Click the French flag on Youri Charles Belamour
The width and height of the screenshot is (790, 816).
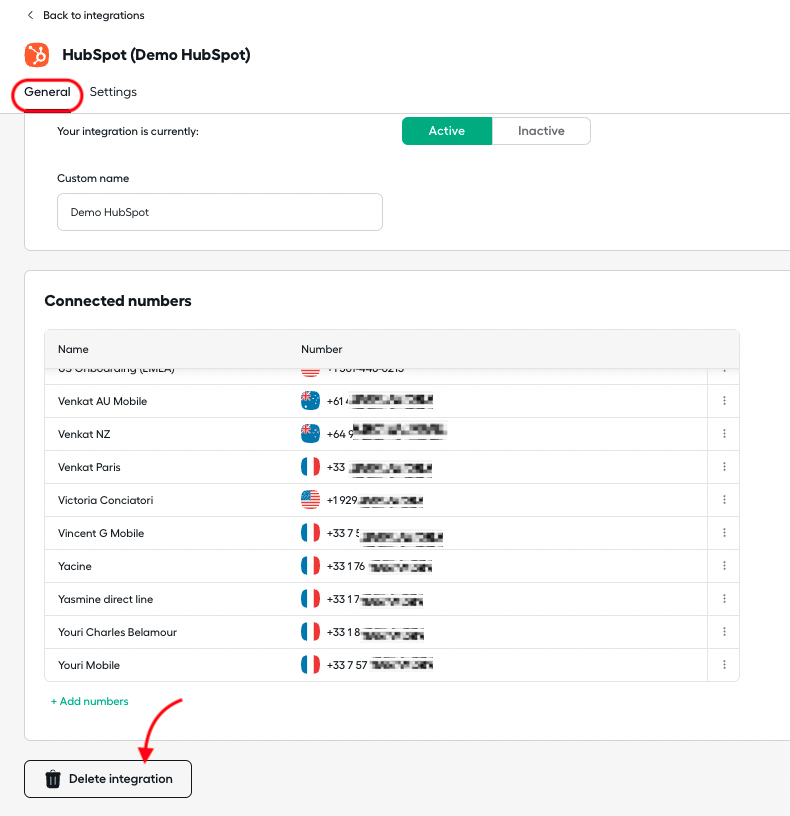click(x=310, y=632)
